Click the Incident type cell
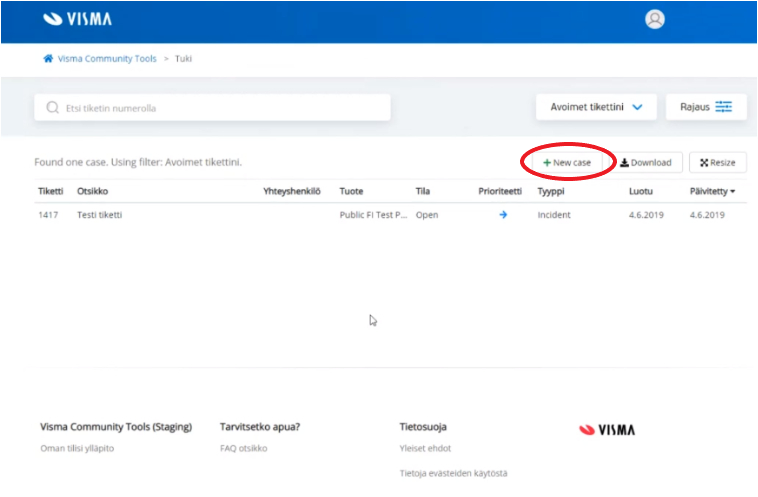 click(554, 215)
